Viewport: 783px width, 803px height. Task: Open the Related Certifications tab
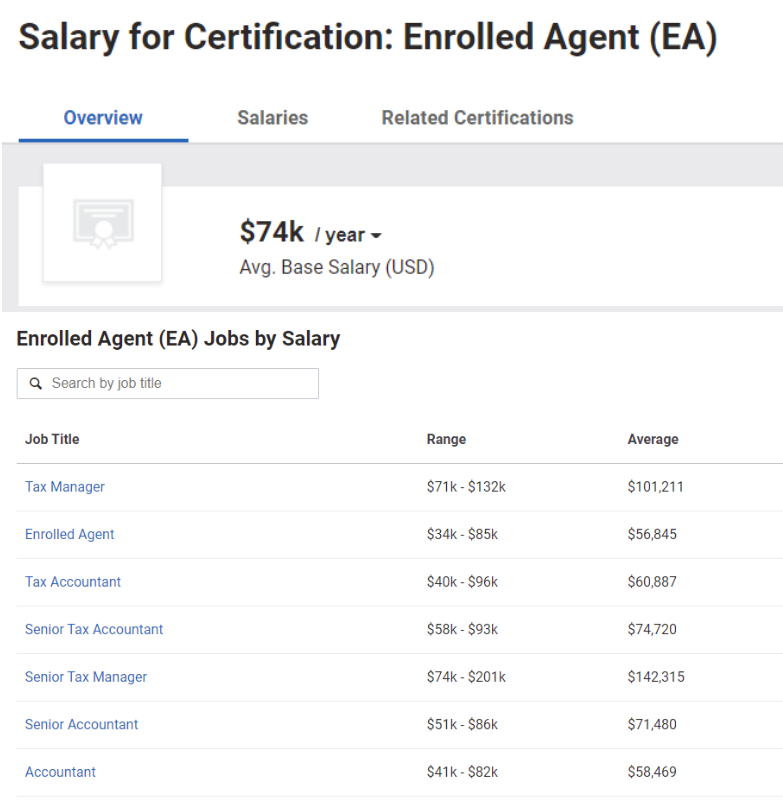[477, 118]
